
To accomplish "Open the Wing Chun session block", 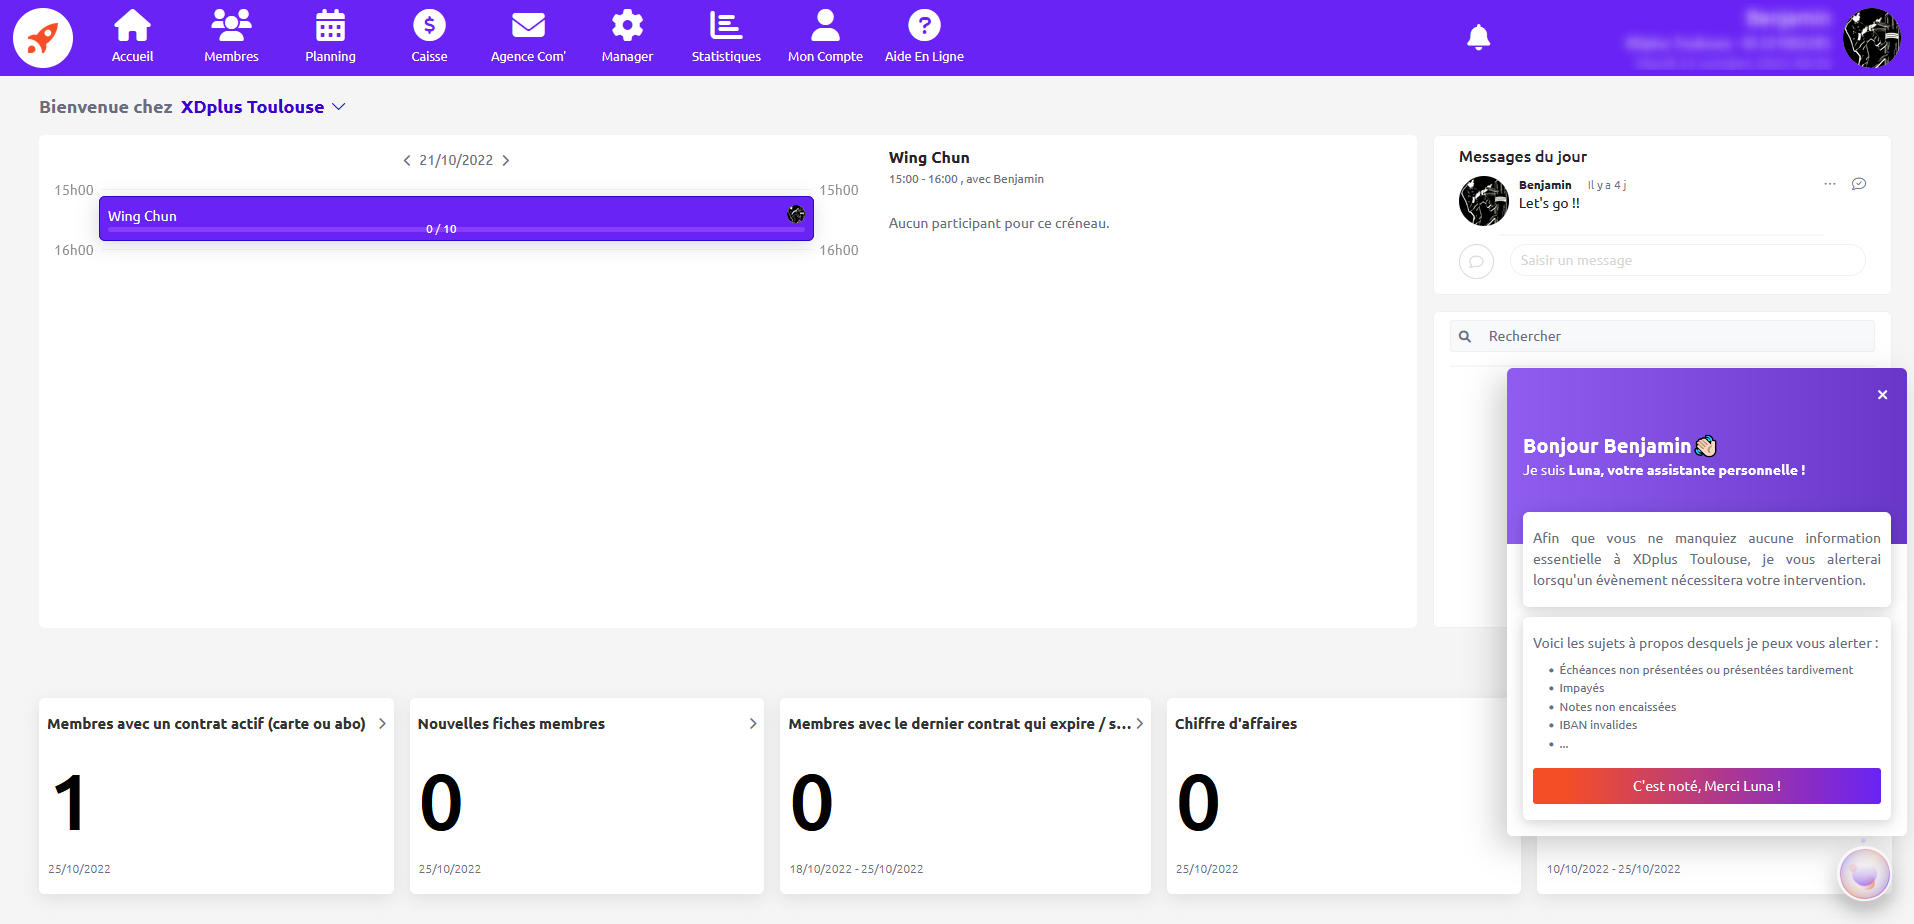I will [x=456, y=218].
